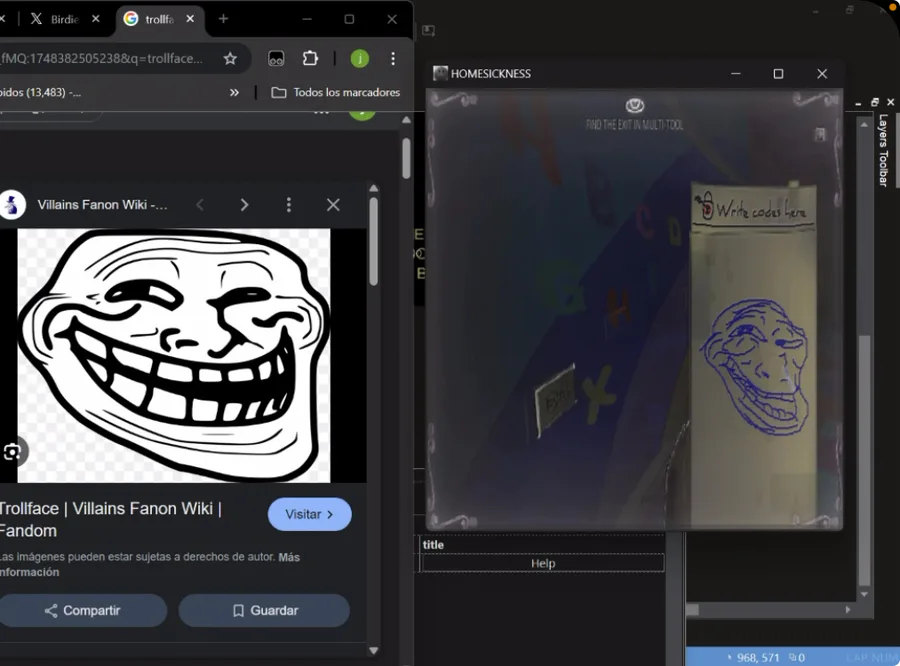Click the 968, 571 coordinates in the status bar
The width and height of the screenshot is (900, 666).
coord(758,658)
